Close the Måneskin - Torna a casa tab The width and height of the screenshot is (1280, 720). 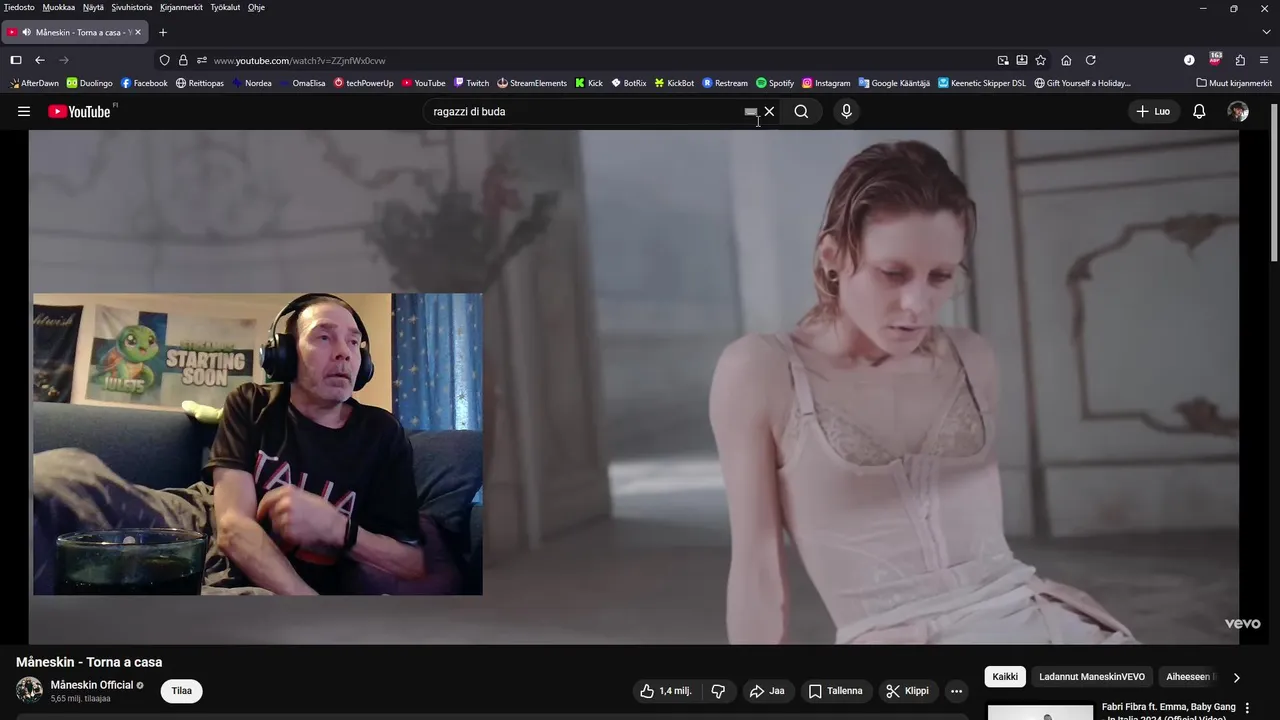tap(138, 32)
